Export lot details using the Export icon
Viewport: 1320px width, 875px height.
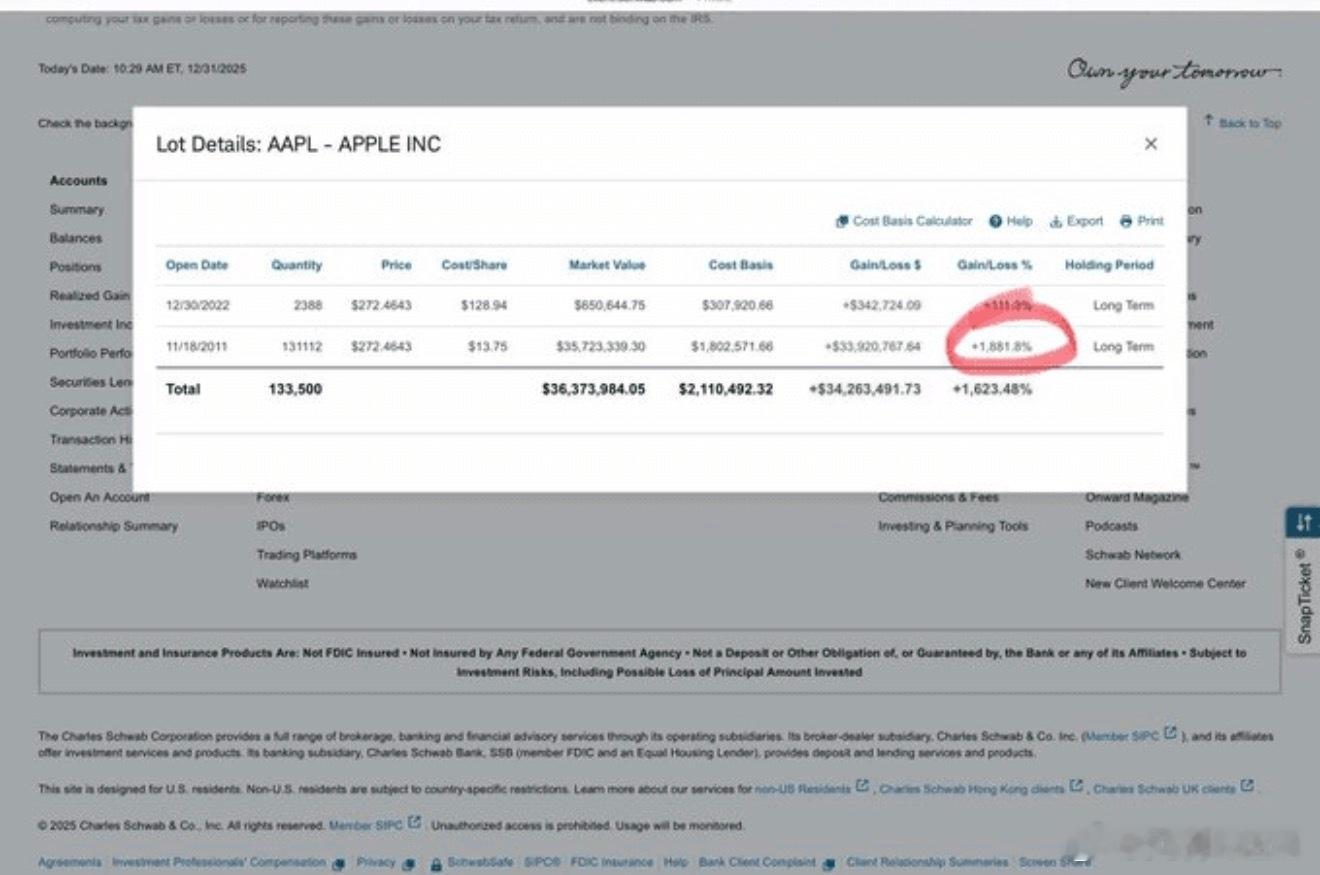click(1055, 221)
